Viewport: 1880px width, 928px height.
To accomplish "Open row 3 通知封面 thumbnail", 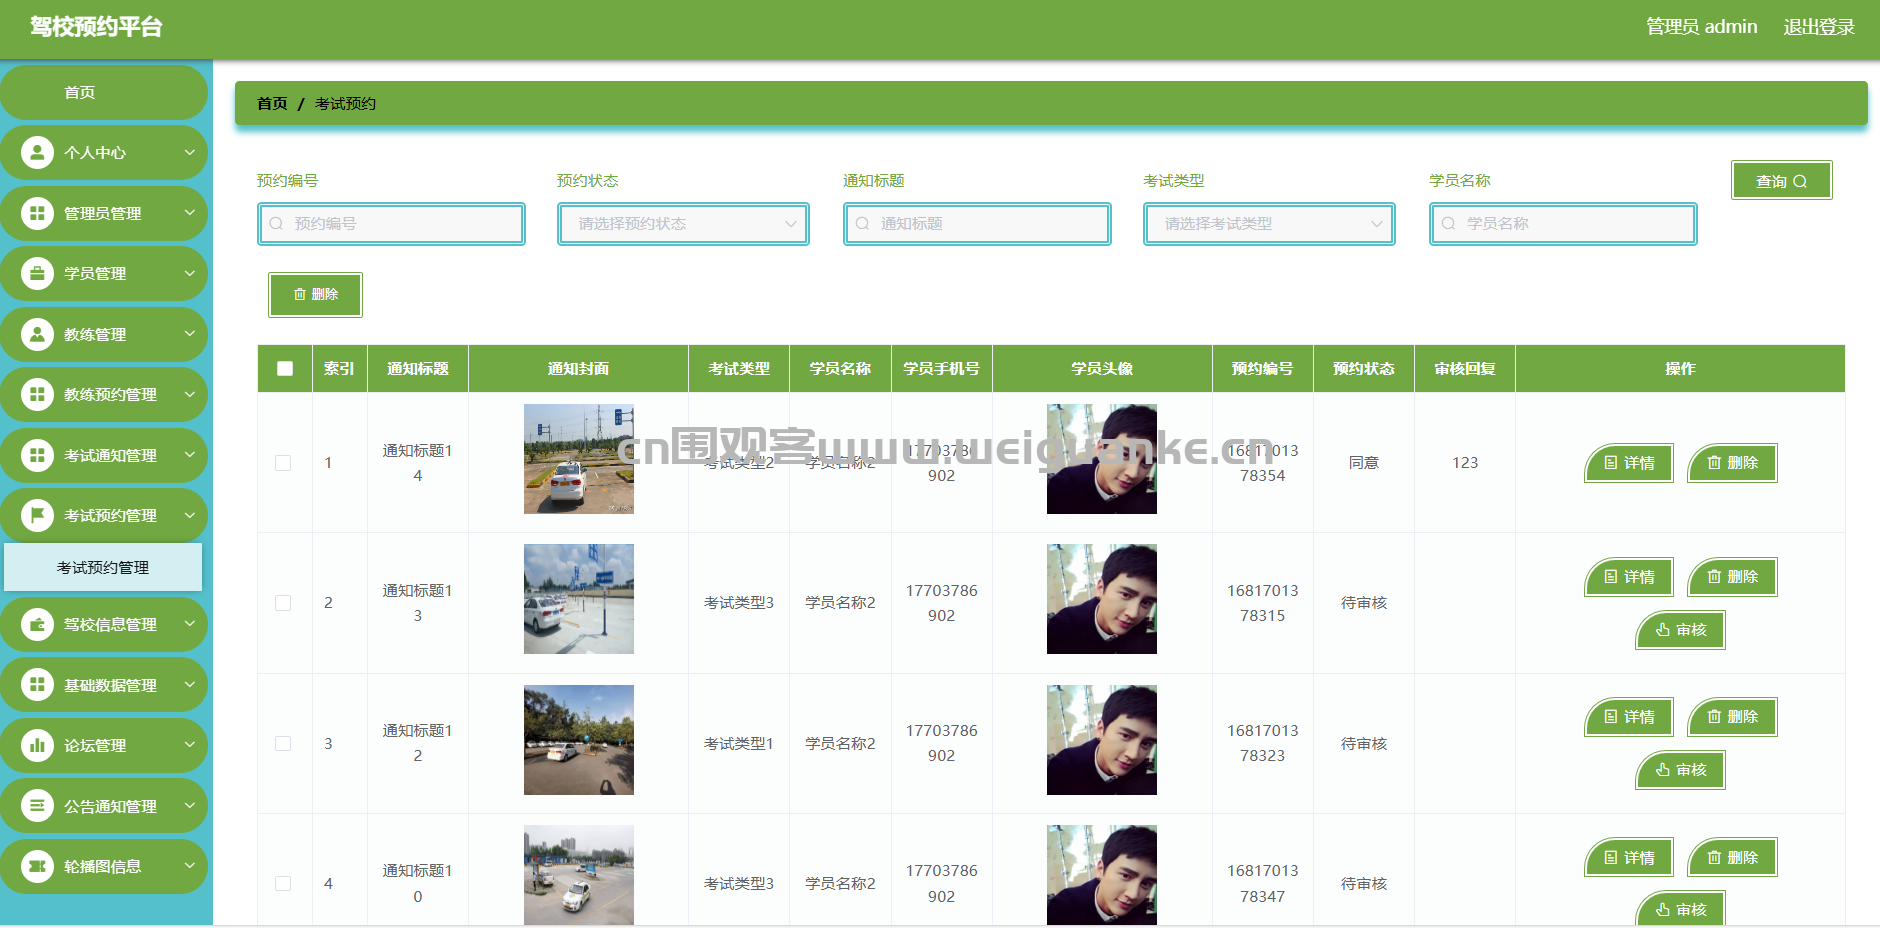I will [579, 740].
